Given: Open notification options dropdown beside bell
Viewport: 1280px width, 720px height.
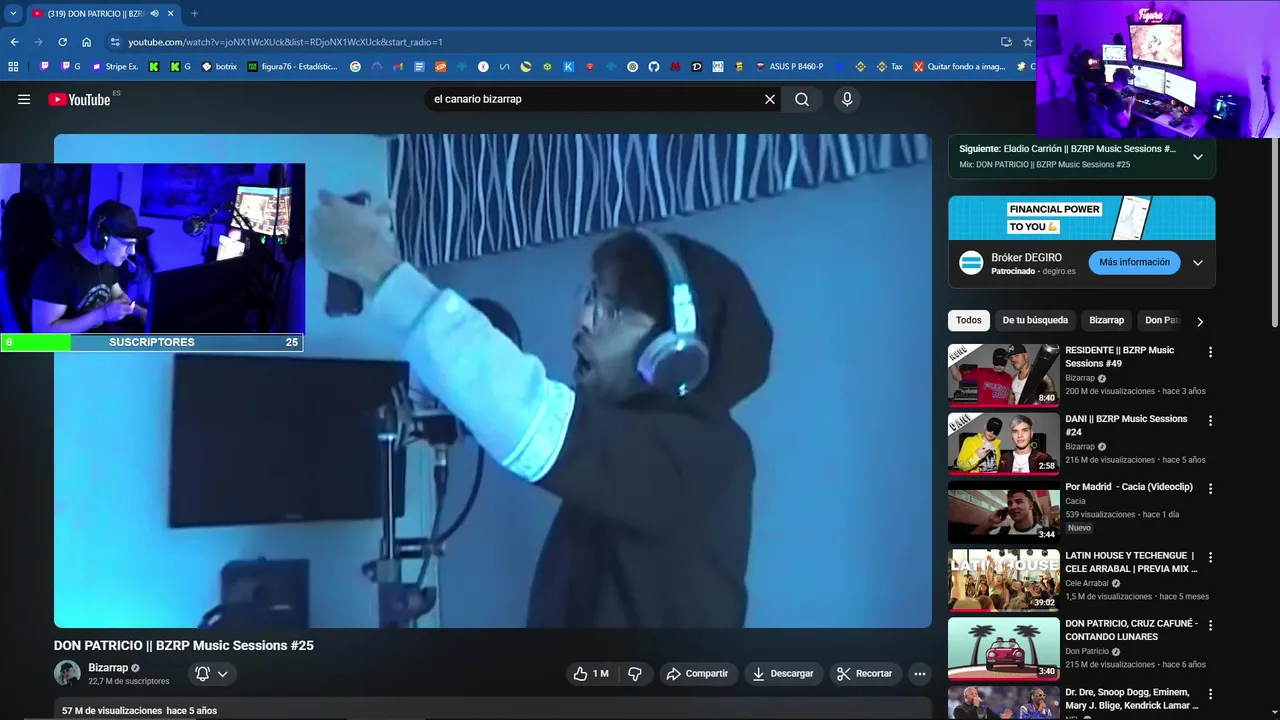Looking at the screenshot, I should pyautogui.click(x=223, y=674).
